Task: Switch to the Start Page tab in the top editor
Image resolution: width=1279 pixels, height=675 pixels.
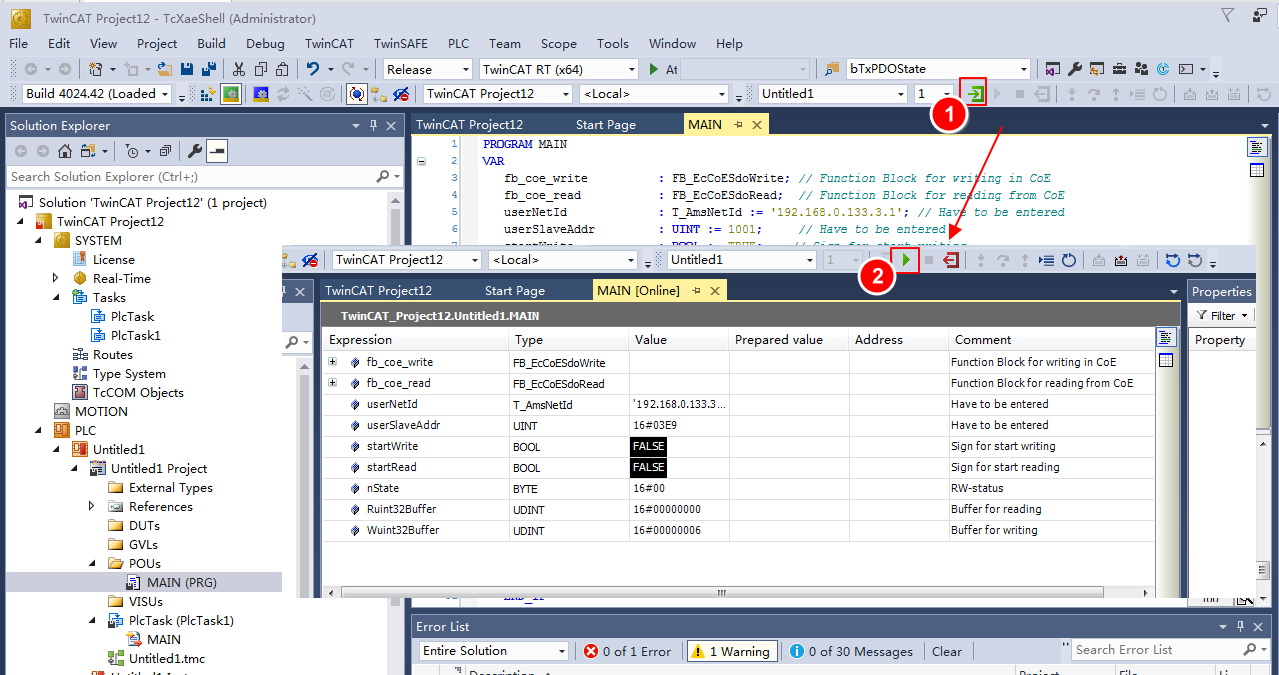Action: [x=605, y=125]
